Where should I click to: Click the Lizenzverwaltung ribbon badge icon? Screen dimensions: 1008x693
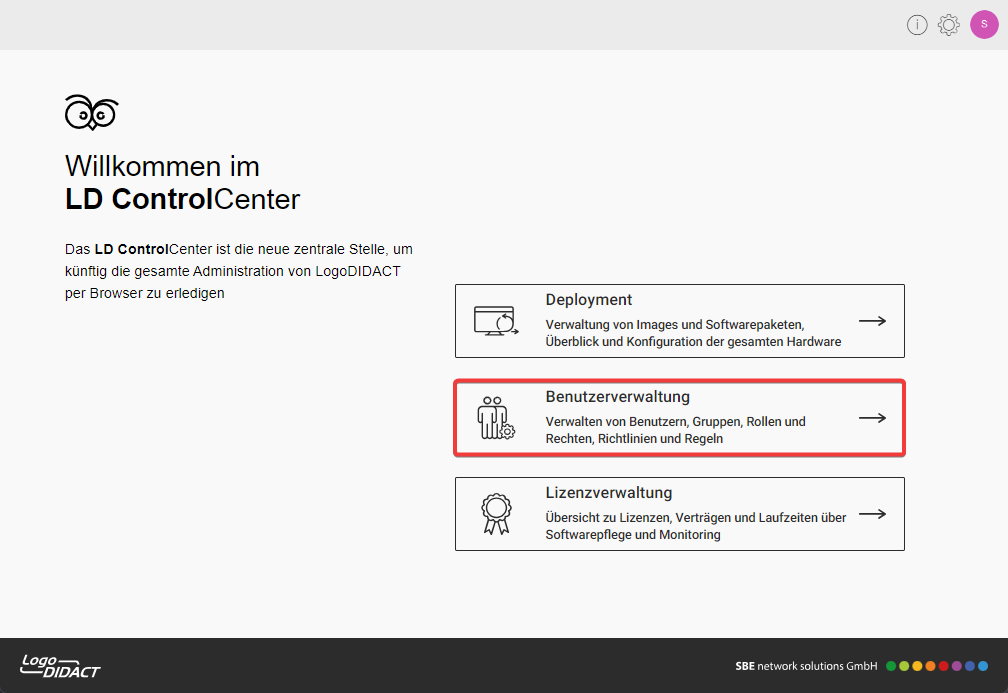tap(496, 514)
